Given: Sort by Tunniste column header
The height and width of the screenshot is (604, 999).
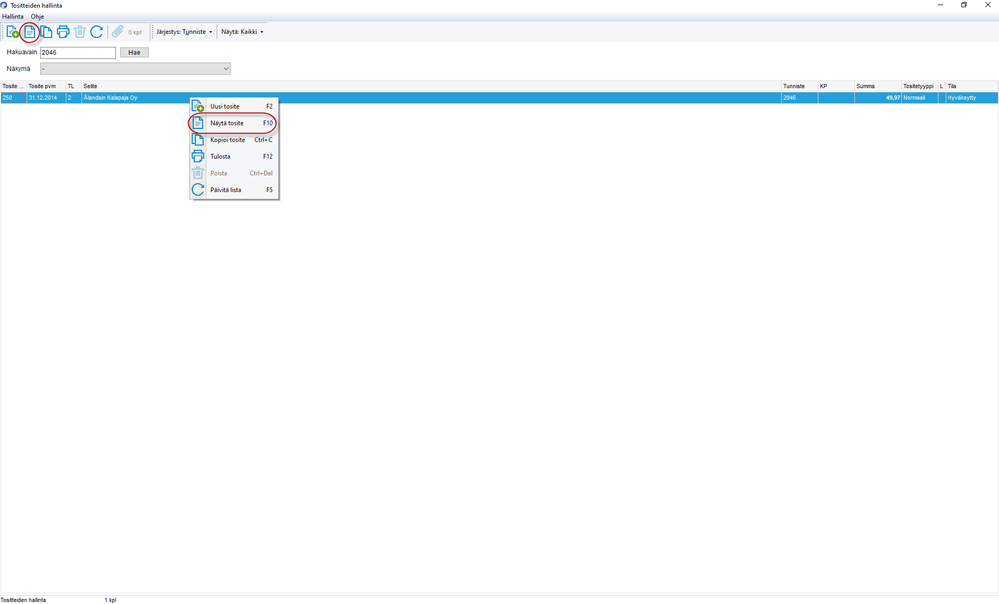Looking at the screenshot, I should [800, 86].
